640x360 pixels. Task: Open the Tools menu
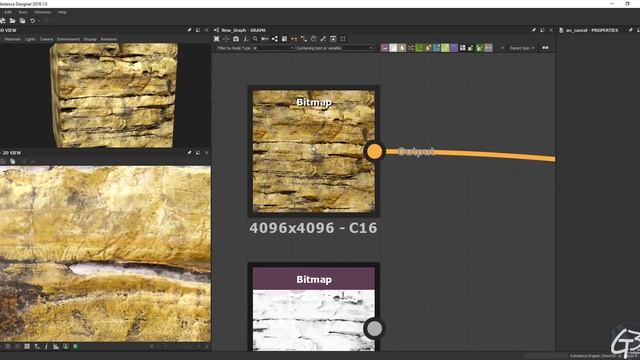[23, 12]
